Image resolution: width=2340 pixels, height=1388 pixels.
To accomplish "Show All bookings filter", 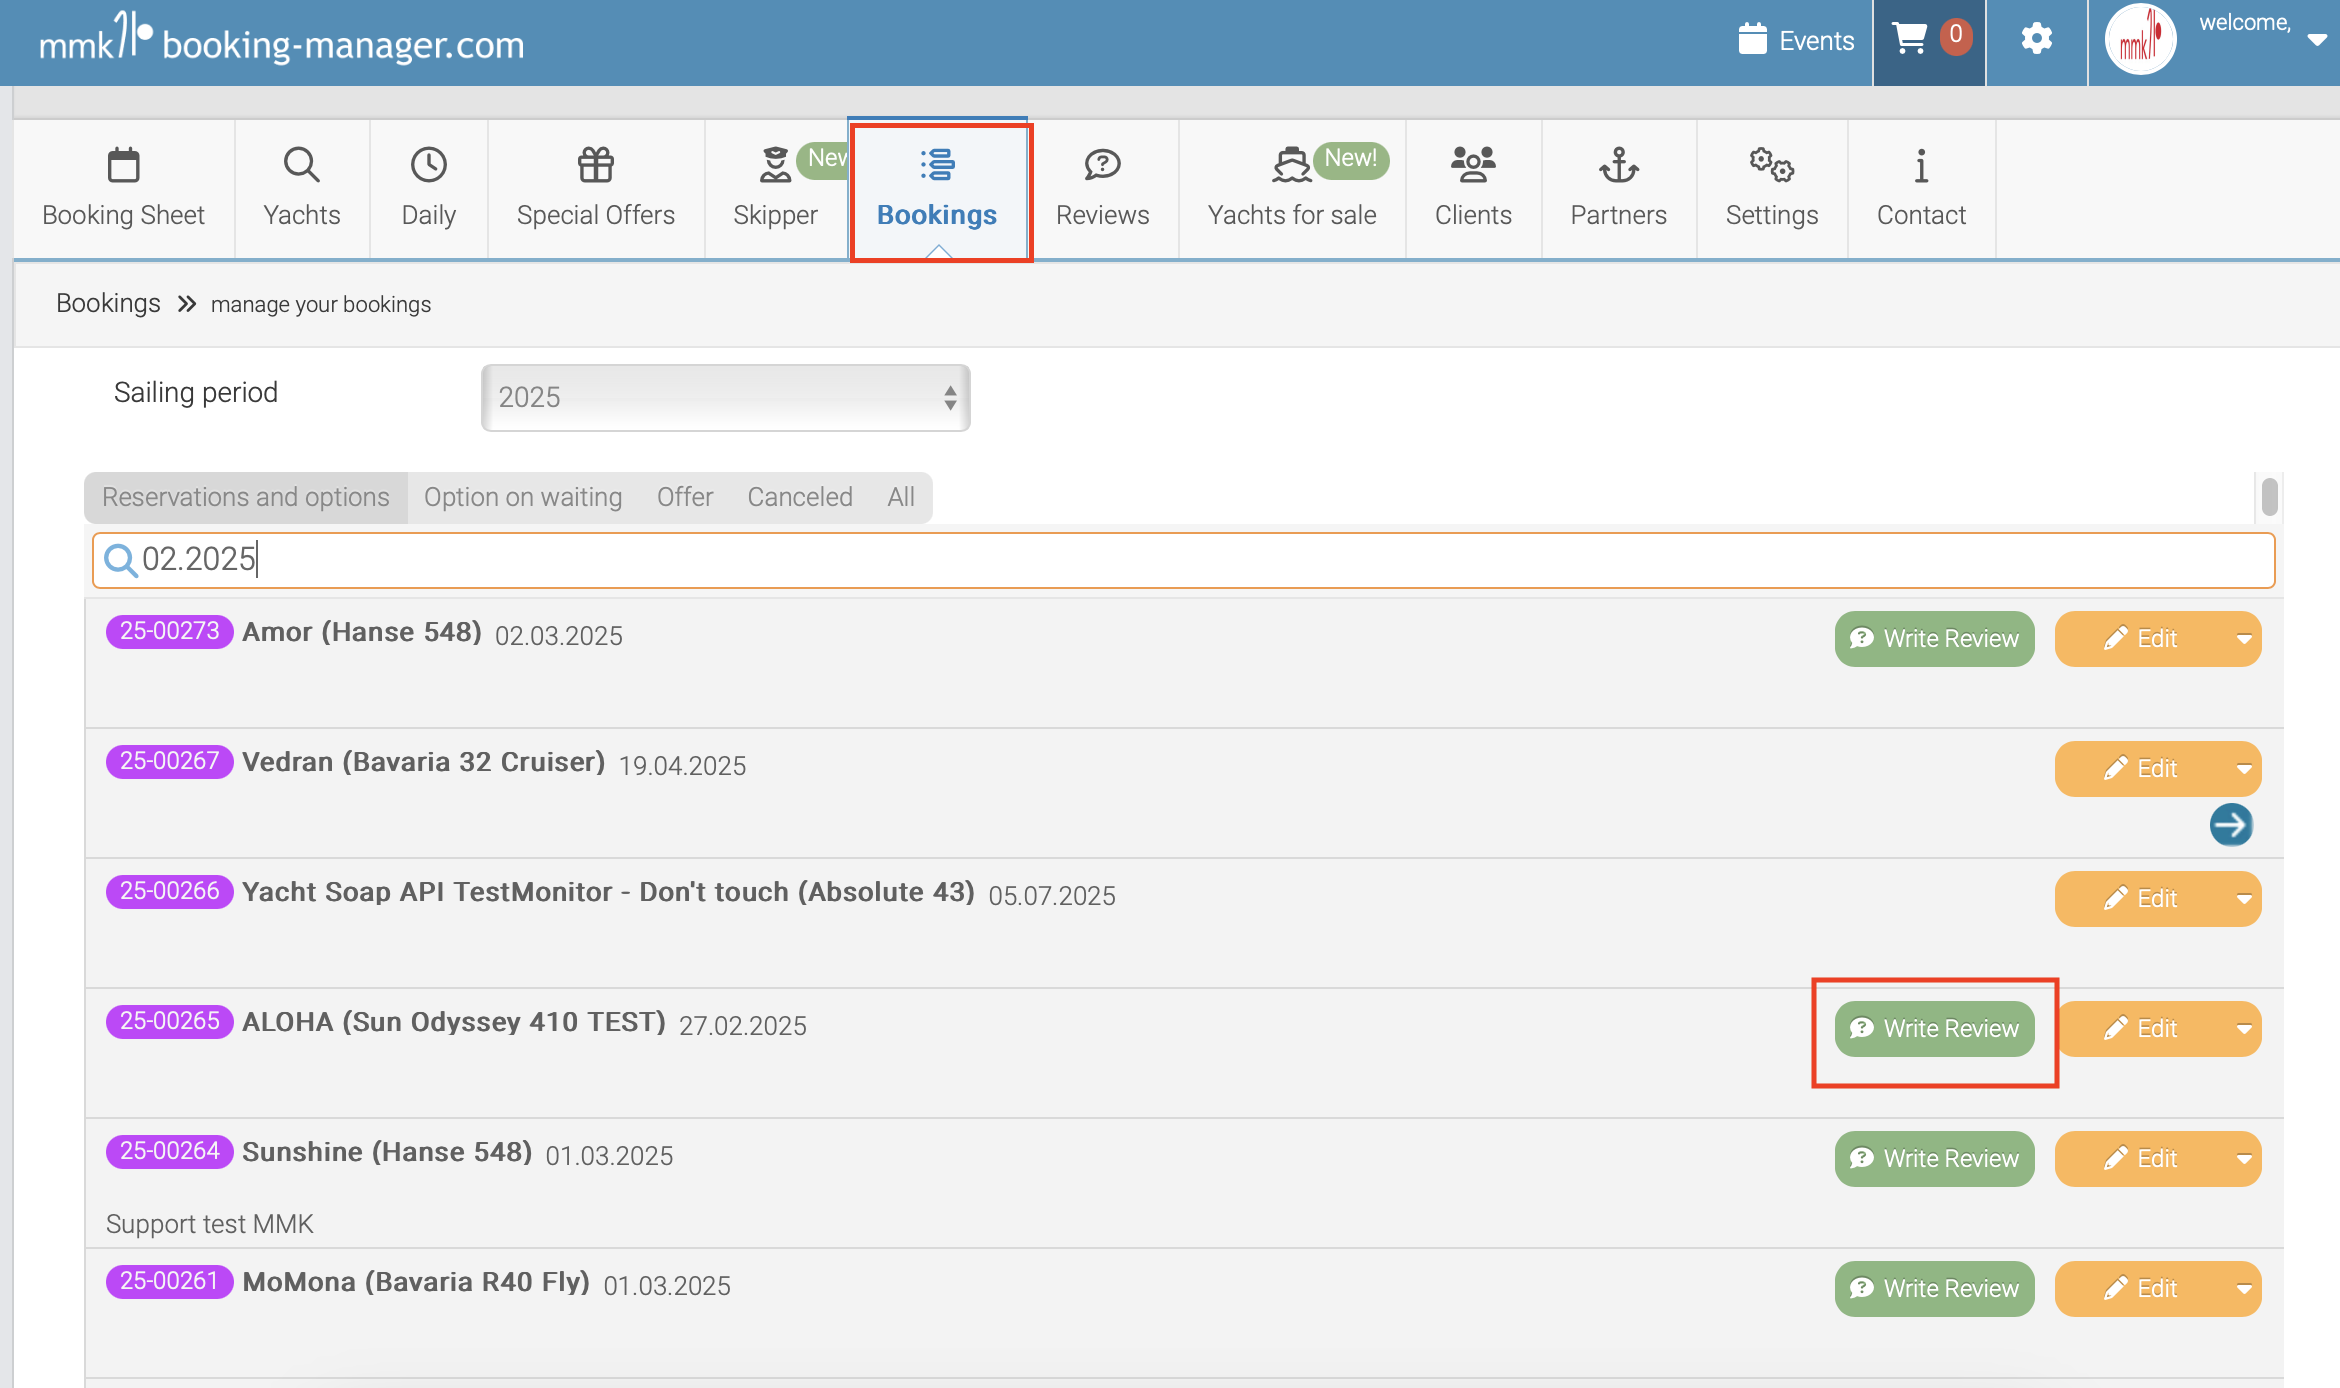I will pyautogui.click(x=900, y=497).
